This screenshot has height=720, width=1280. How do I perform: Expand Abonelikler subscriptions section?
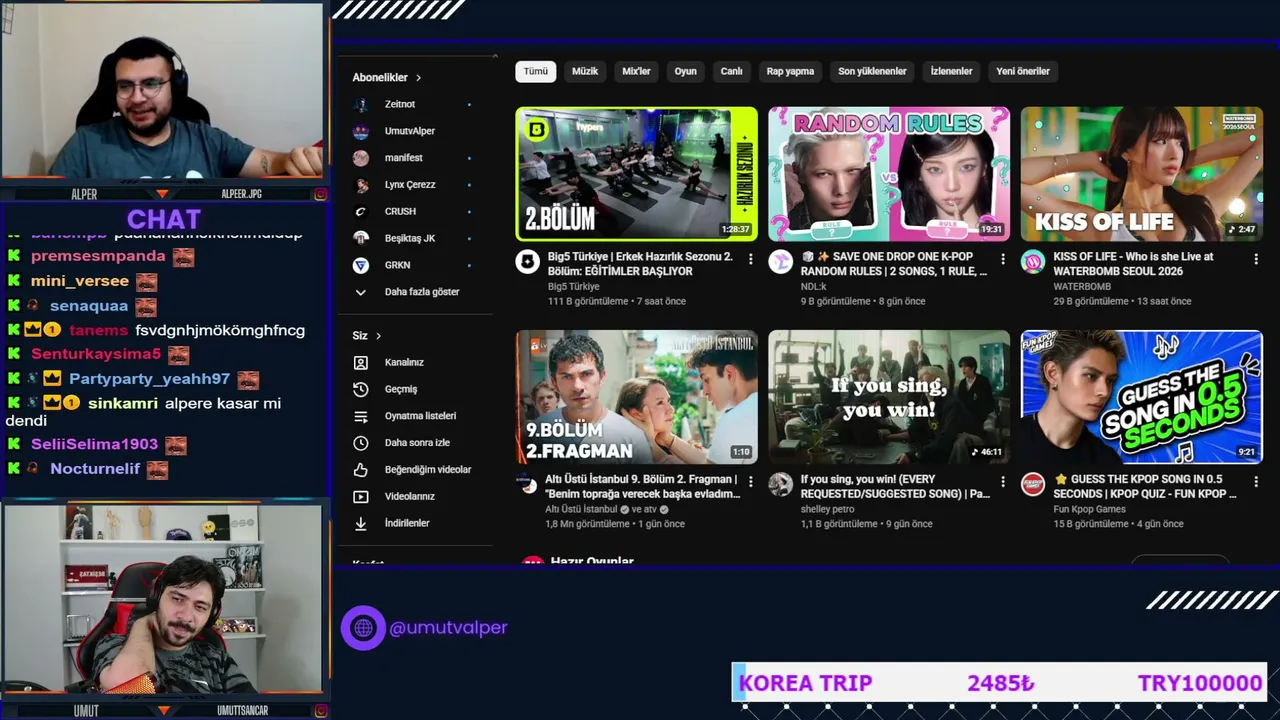click(418, 77)
